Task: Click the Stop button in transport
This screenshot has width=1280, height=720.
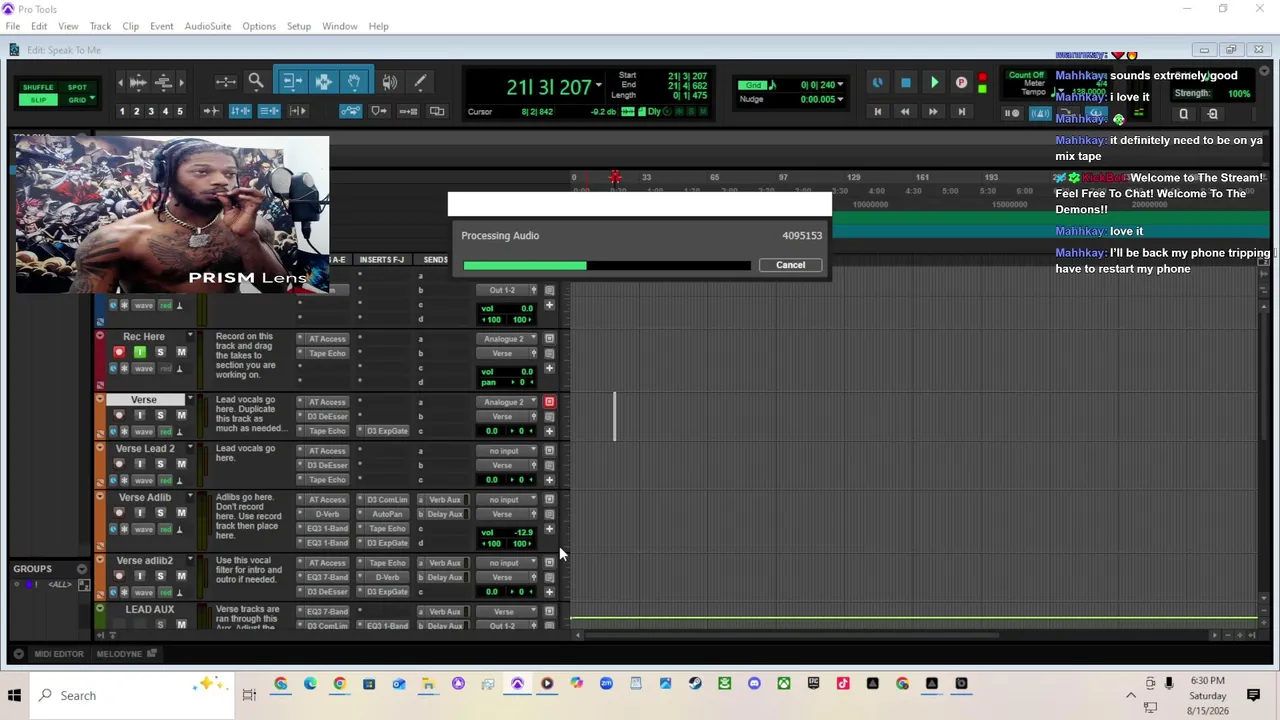Action: (x=906, y=83)
